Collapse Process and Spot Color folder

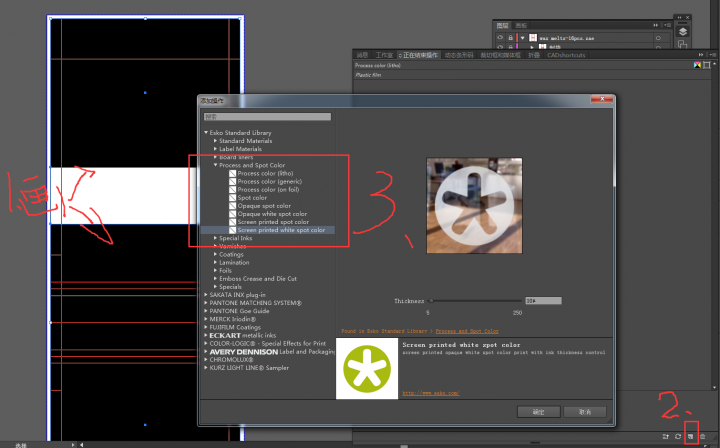[x=215, y=165]
